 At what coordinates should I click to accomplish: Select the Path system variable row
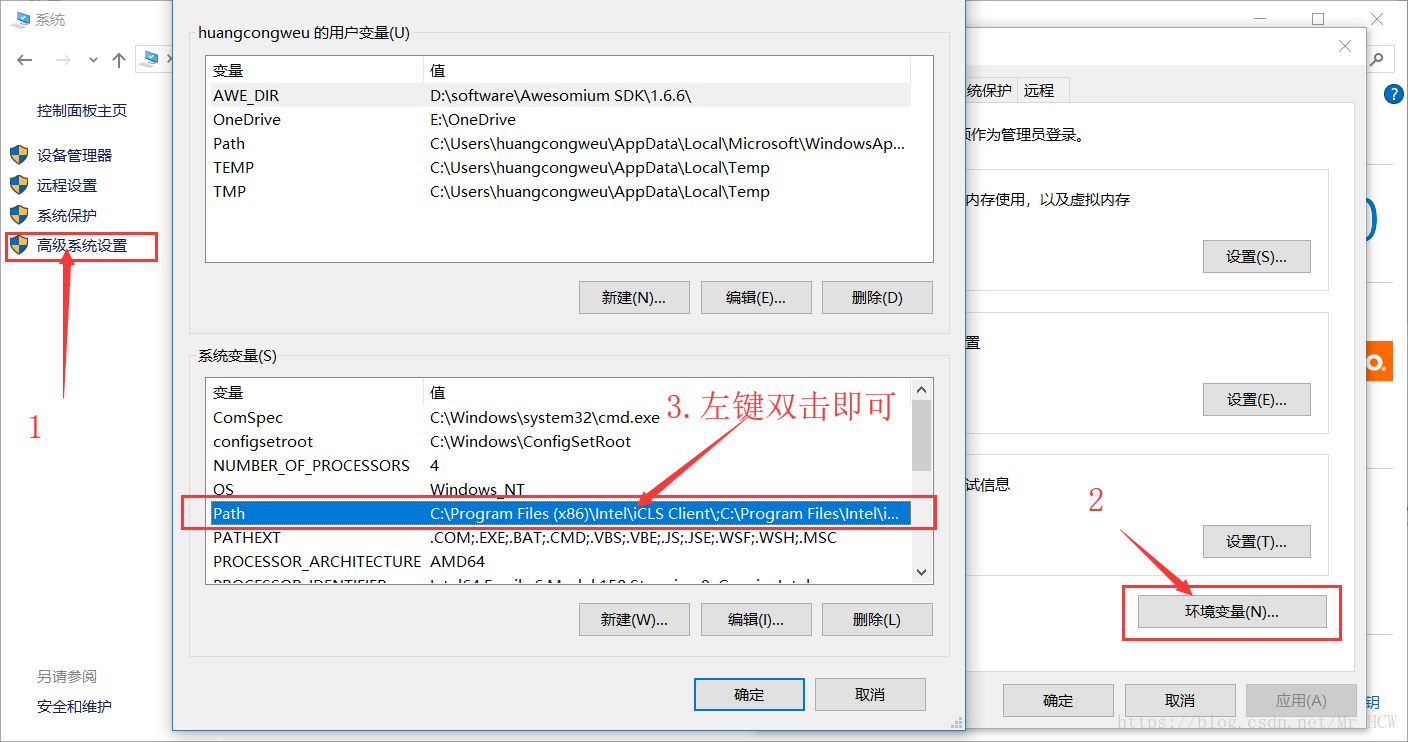point(560,513)
